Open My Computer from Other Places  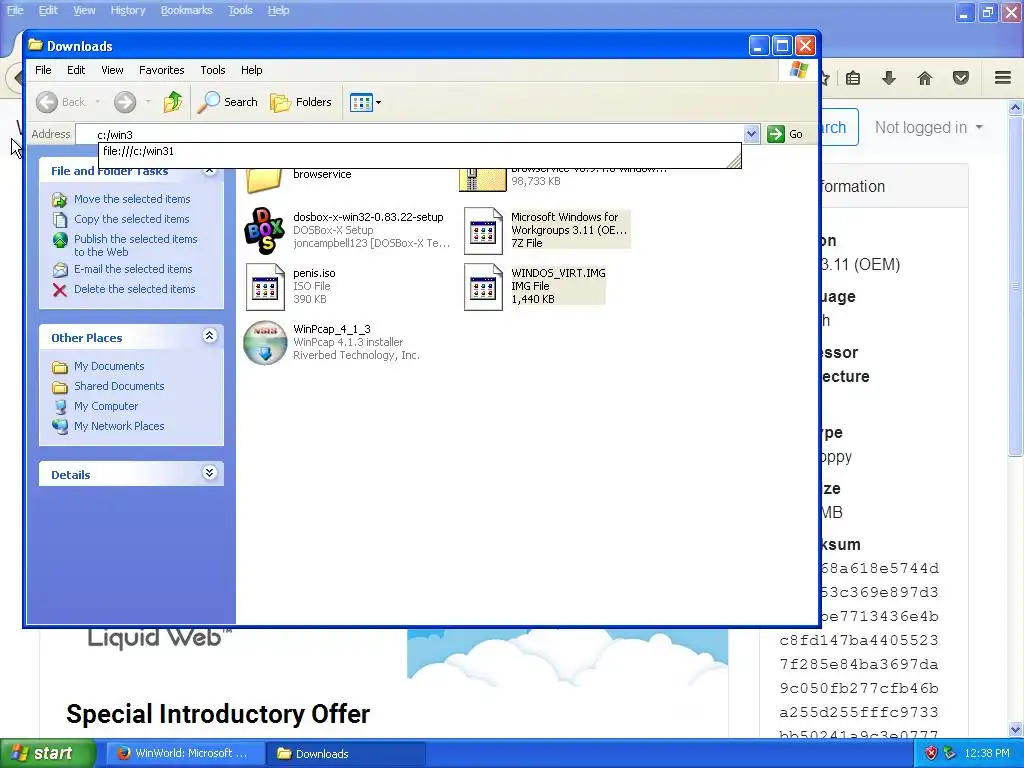[106, 406]
